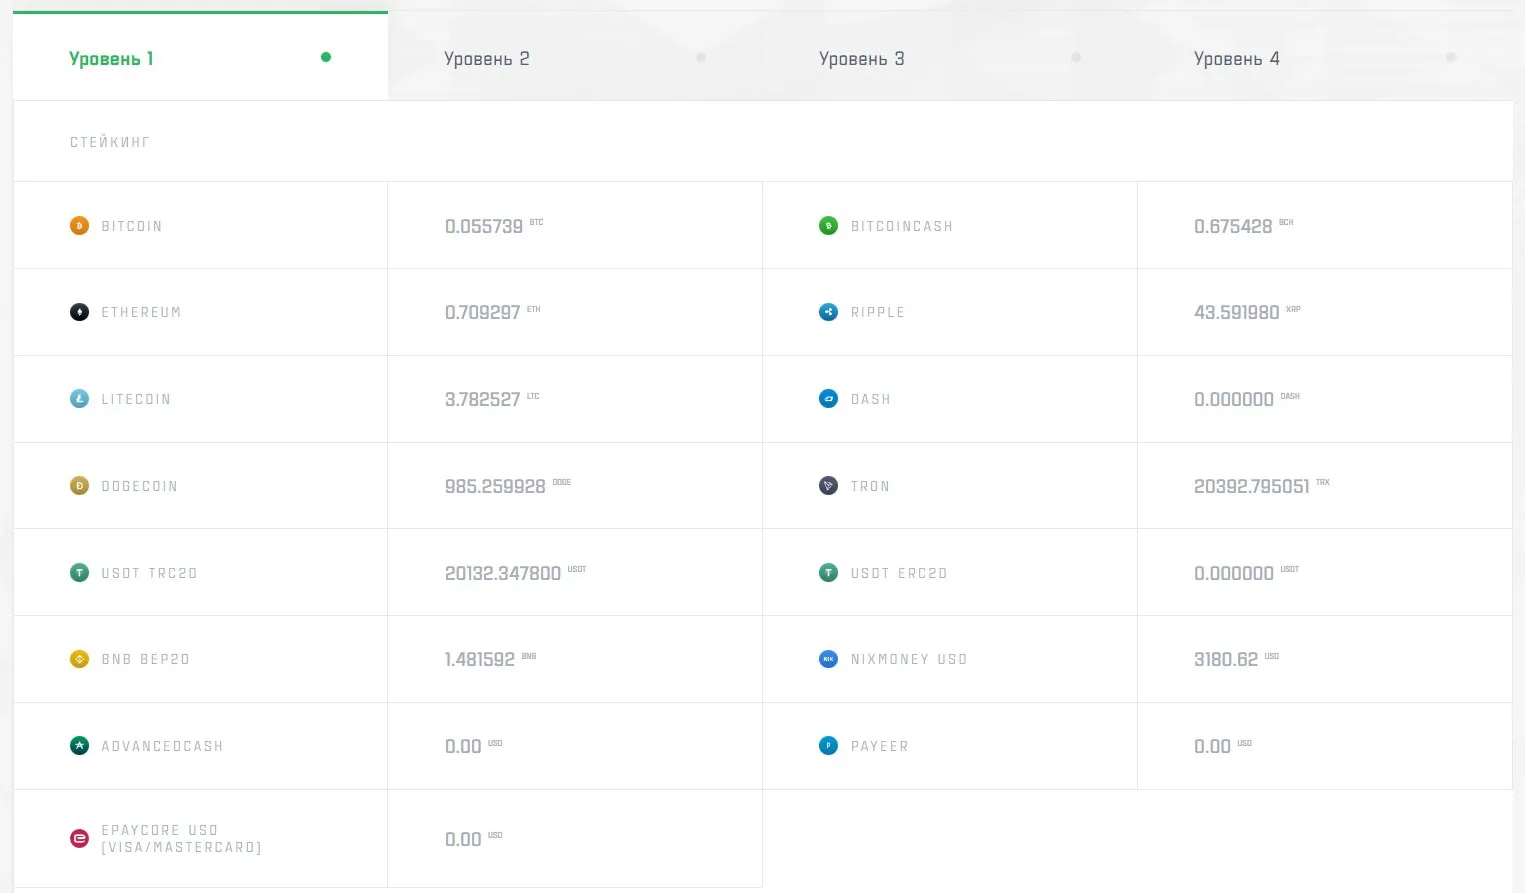
Task: Click the BITCOINCASH label
Action: [902, 226]
